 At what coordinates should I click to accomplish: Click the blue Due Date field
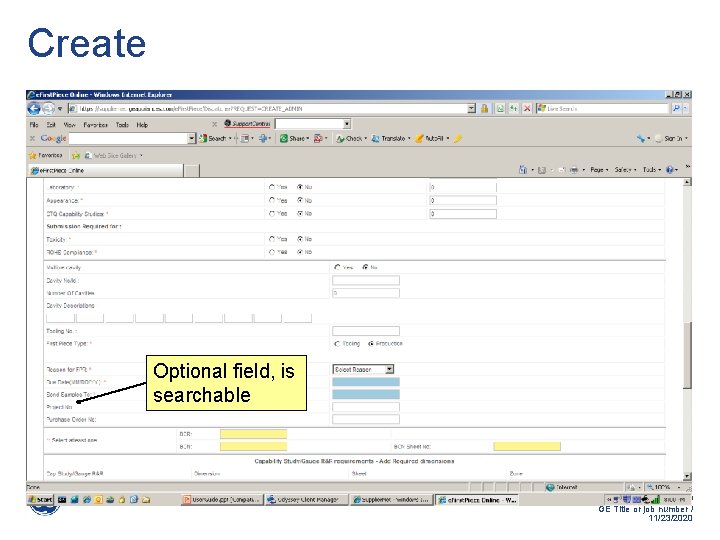pyautogui.click(x=366, y=382)
